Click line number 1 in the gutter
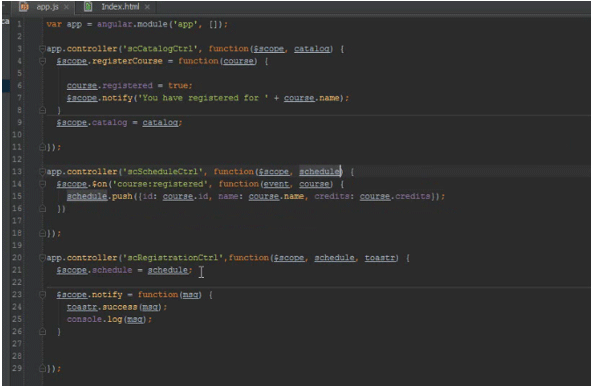The image size is (593, 388). tap(19, 24)
